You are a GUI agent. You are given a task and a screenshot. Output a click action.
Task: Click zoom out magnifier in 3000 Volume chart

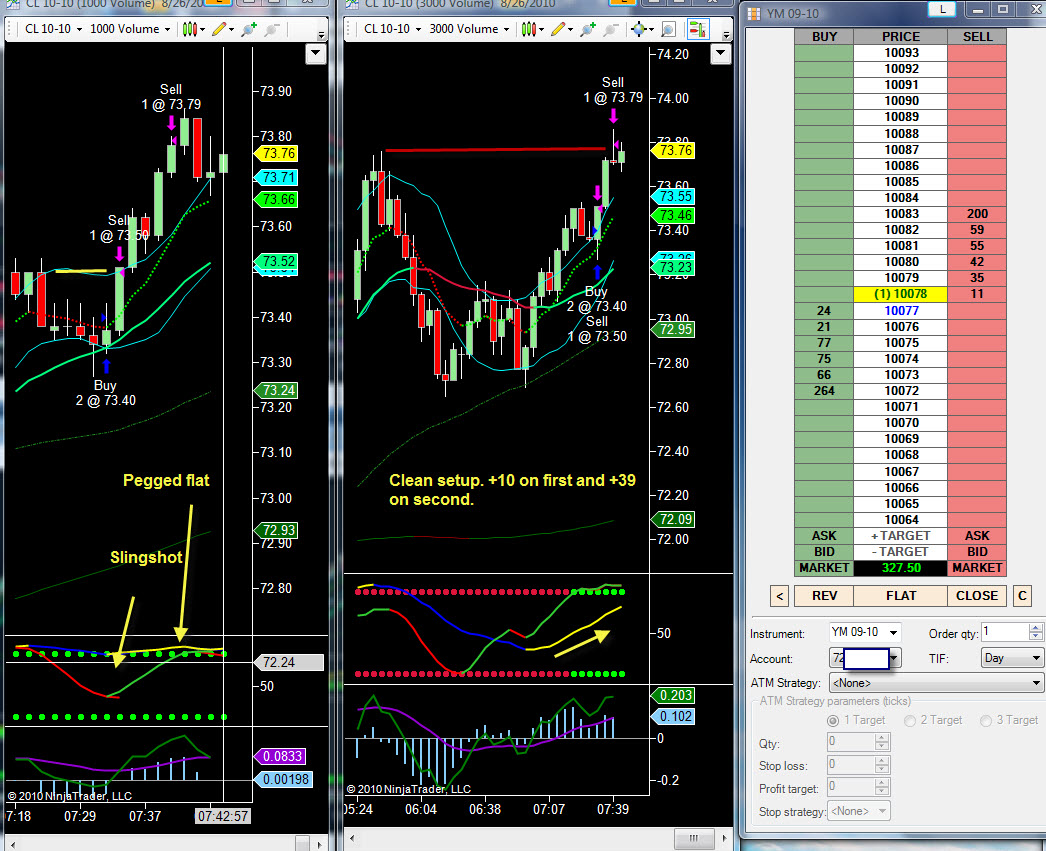(610, 29)
